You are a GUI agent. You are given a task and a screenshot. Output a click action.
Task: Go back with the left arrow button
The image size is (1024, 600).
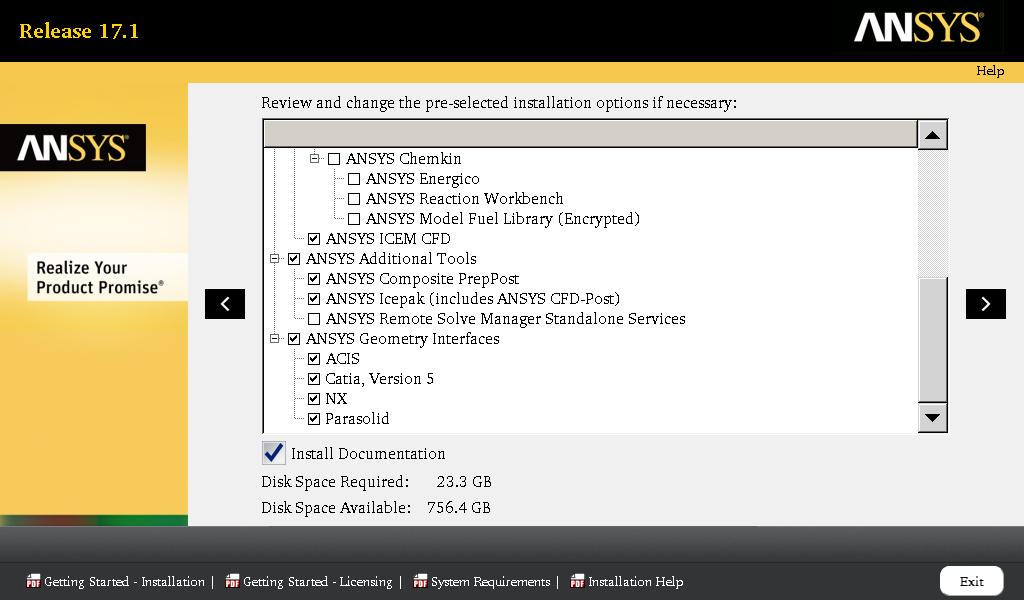[x=225, y=304]
